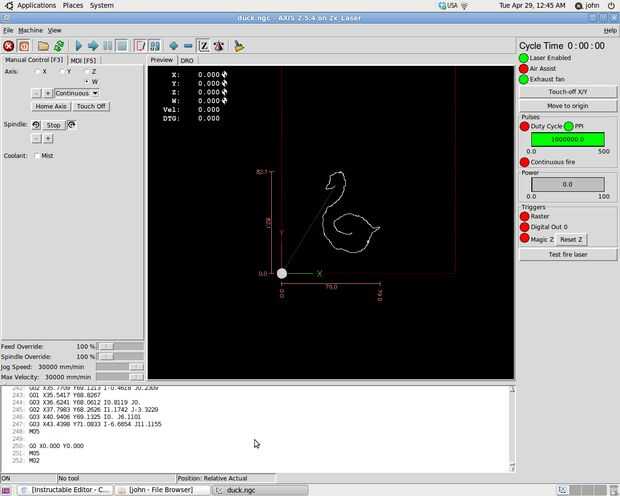This screenshot has width=620, height=496.
Task: Start spindle counterclockwise
Action: 36,125
